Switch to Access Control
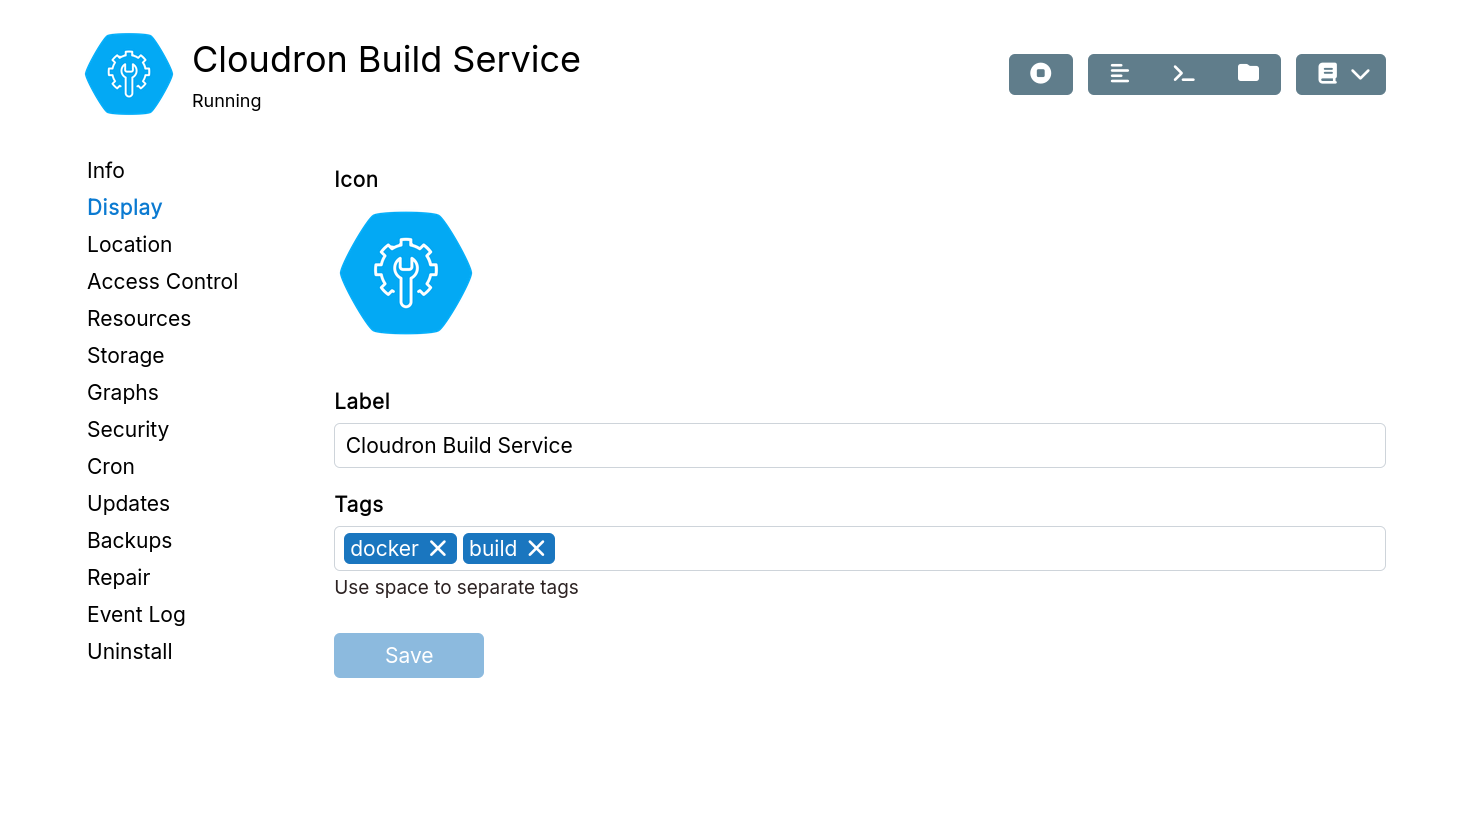Viewport: 1476px width, 826px height. 162,281
